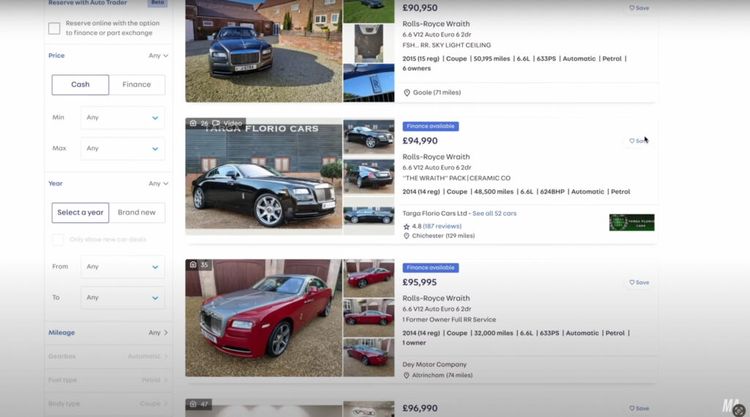This screenshot has width=750, height=417.
Task: Open photo gallery camera icon on red Wraith
Action: pyautogui.click(x=193, y=264)
